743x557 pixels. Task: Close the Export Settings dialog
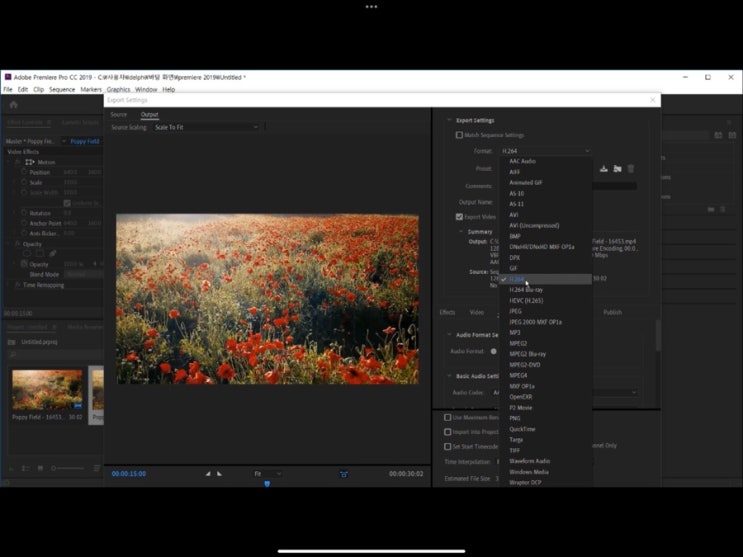[653, 100]
